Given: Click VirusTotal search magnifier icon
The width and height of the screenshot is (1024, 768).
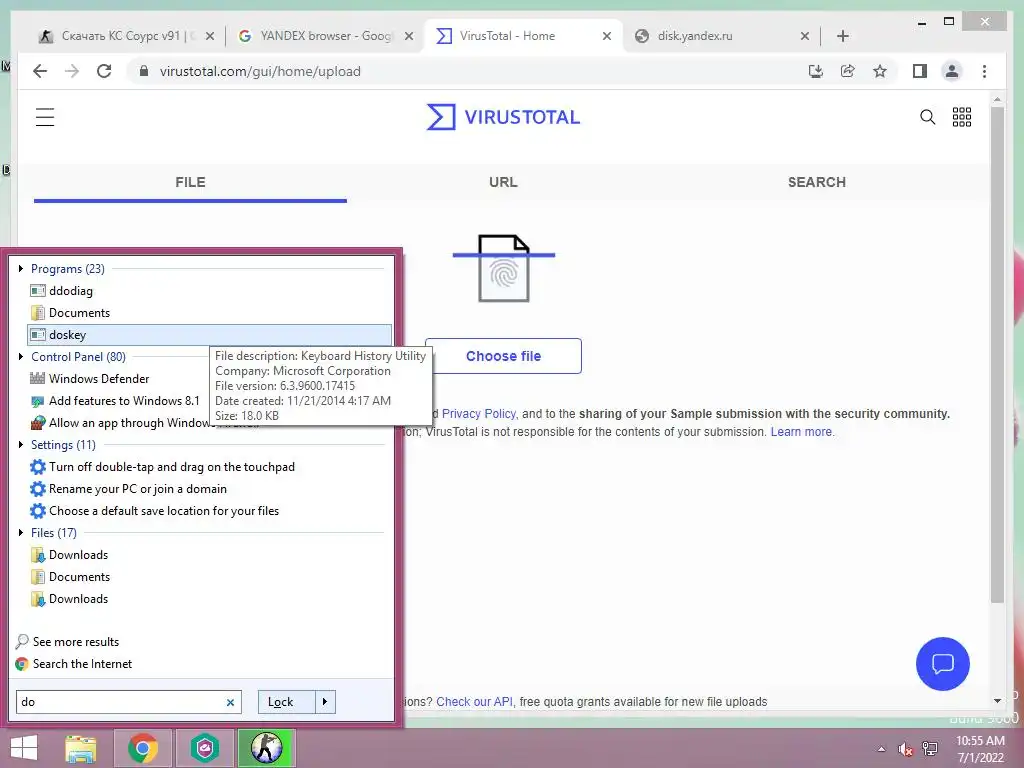Looking at the screenshot, I should click(x=927, y=117).
